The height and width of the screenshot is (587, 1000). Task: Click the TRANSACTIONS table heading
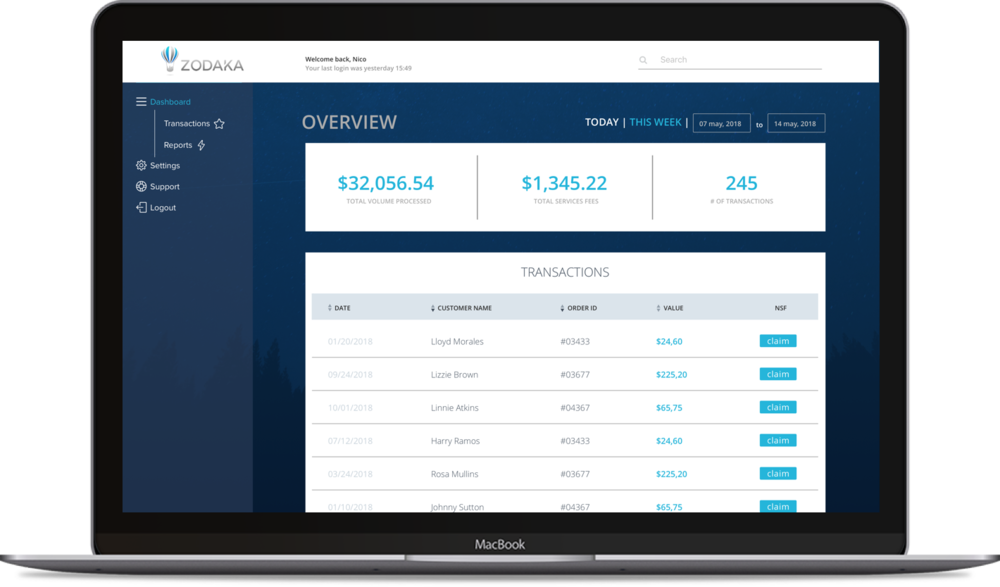coord(564,272)
